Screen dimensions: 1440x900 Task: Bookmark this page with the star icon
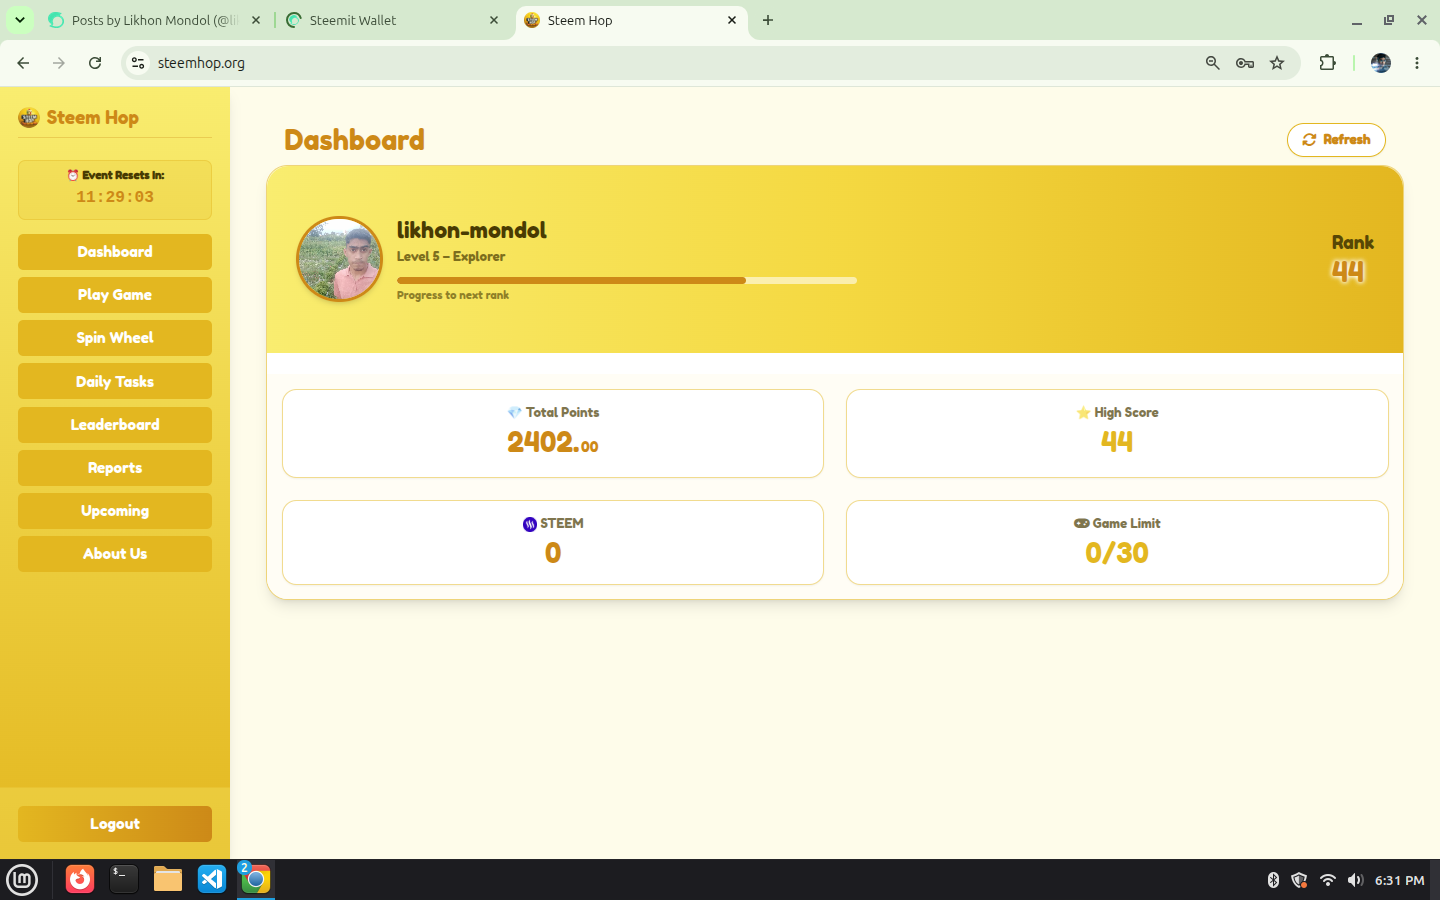click(x=1277, y=63)
